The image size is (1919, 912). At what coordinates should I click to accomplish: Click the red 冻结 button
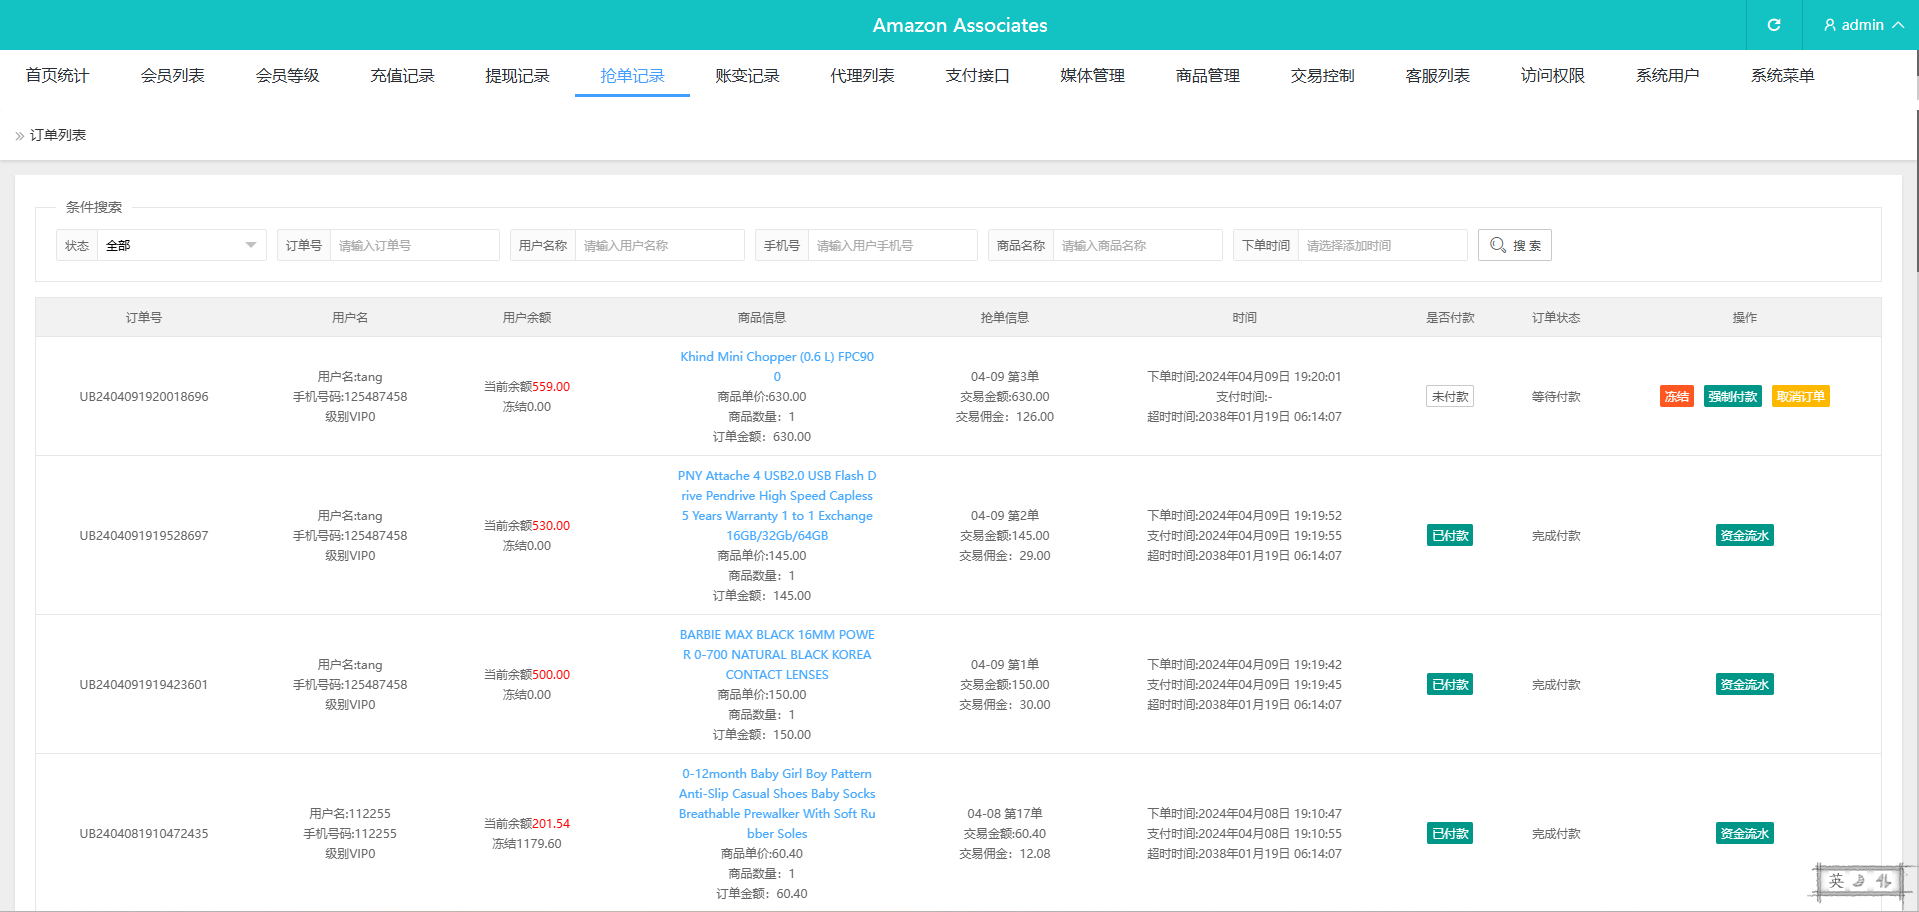point(1676,397)
